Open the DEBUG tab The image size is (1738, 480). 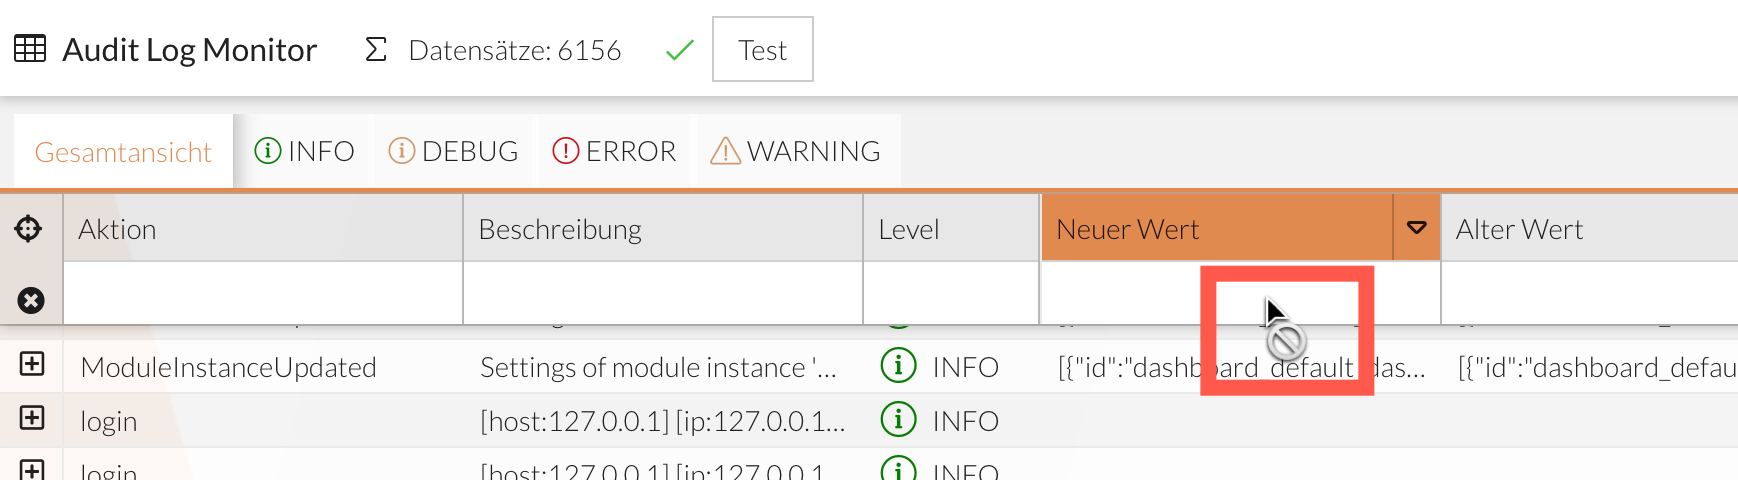pos(453,151)
